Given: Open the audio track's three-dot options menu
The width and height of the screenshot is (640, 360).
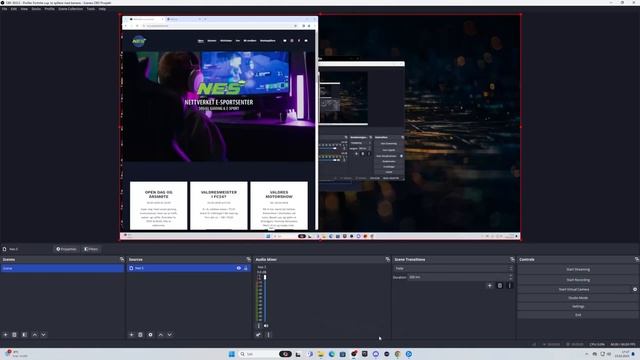Looking at the screenshot, I should 259,326.
